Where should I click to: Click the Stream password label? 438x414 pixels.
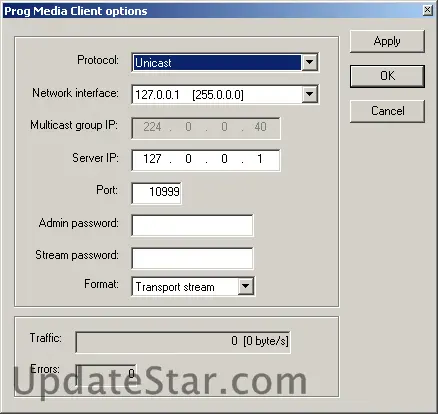pyautogui.click(x=77, y=255)
